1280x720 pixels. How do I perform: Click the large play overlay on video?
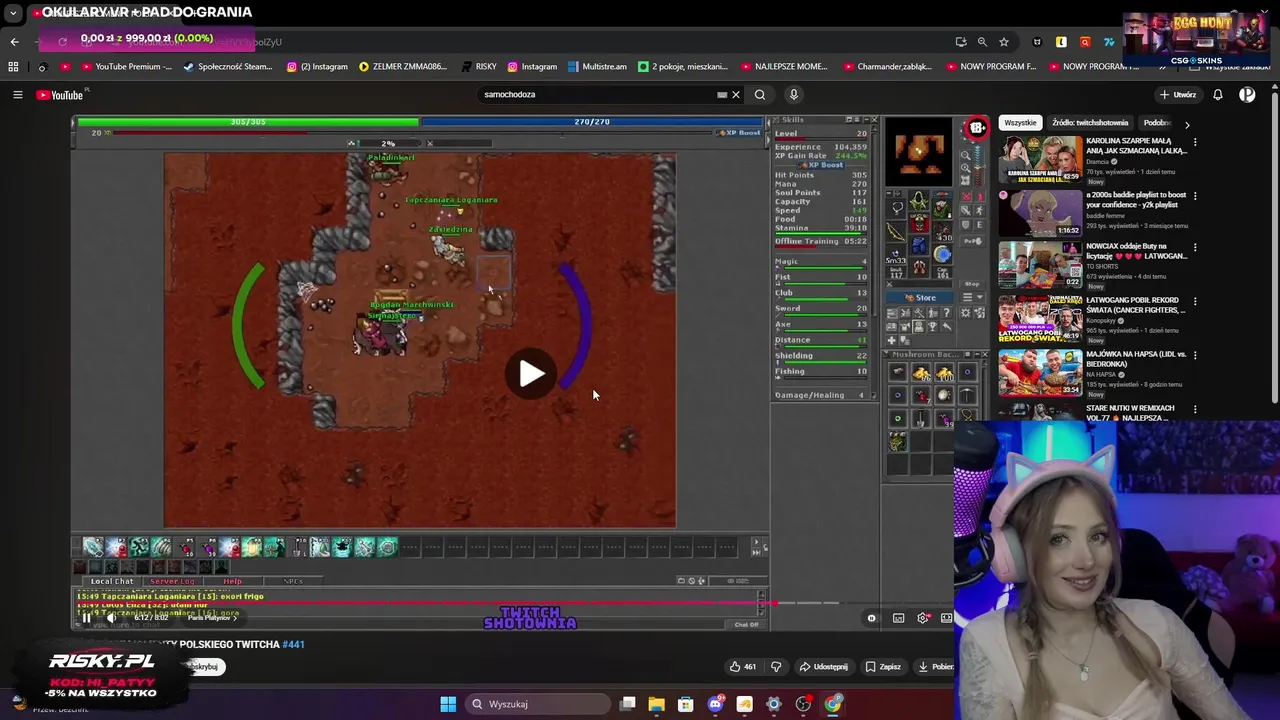(531, 374)
